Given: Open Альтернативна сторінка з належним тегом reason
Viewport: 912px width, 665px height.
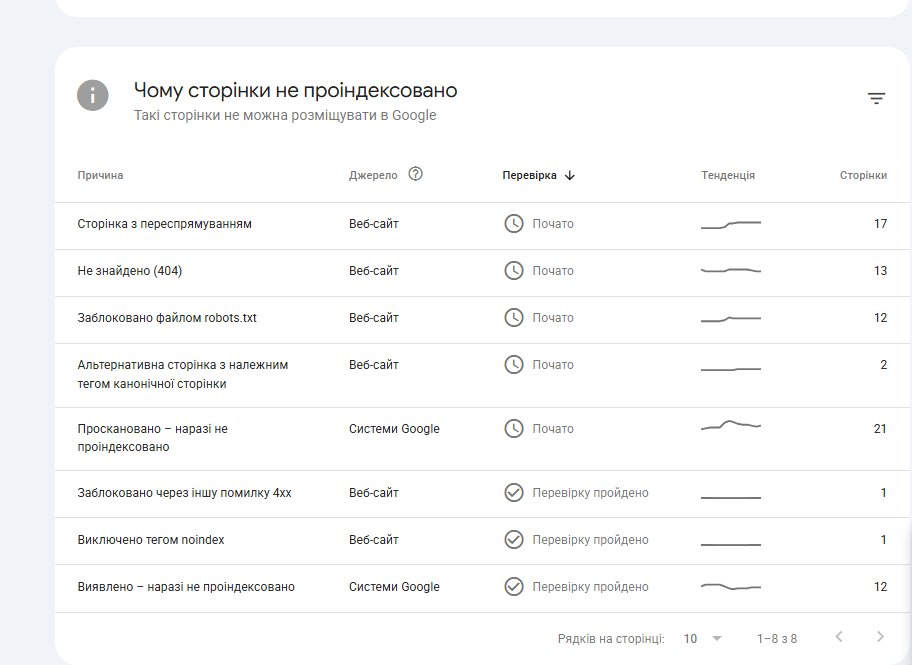Looking at the screenshot, I should (183, 374).
